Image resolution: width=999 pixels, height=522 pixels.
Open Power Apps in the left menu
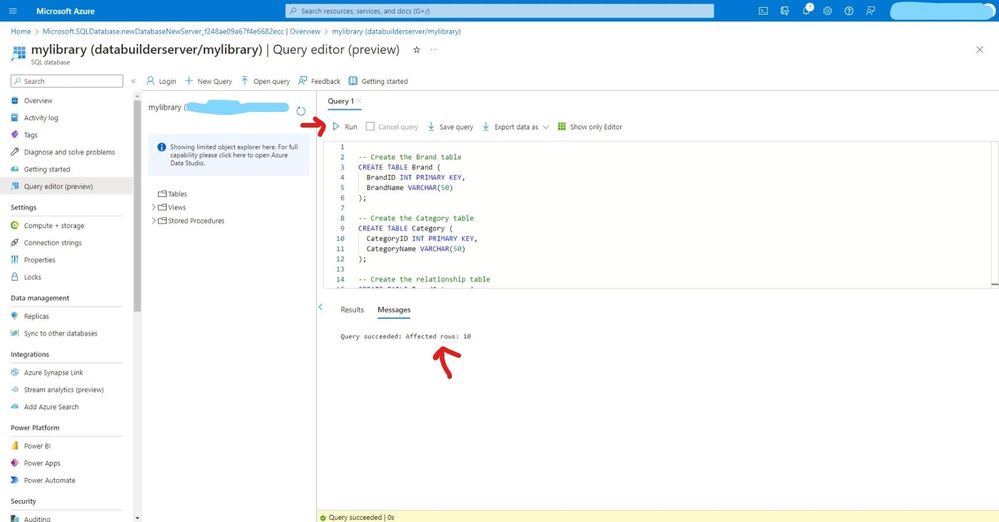click(x=42, y=463)
